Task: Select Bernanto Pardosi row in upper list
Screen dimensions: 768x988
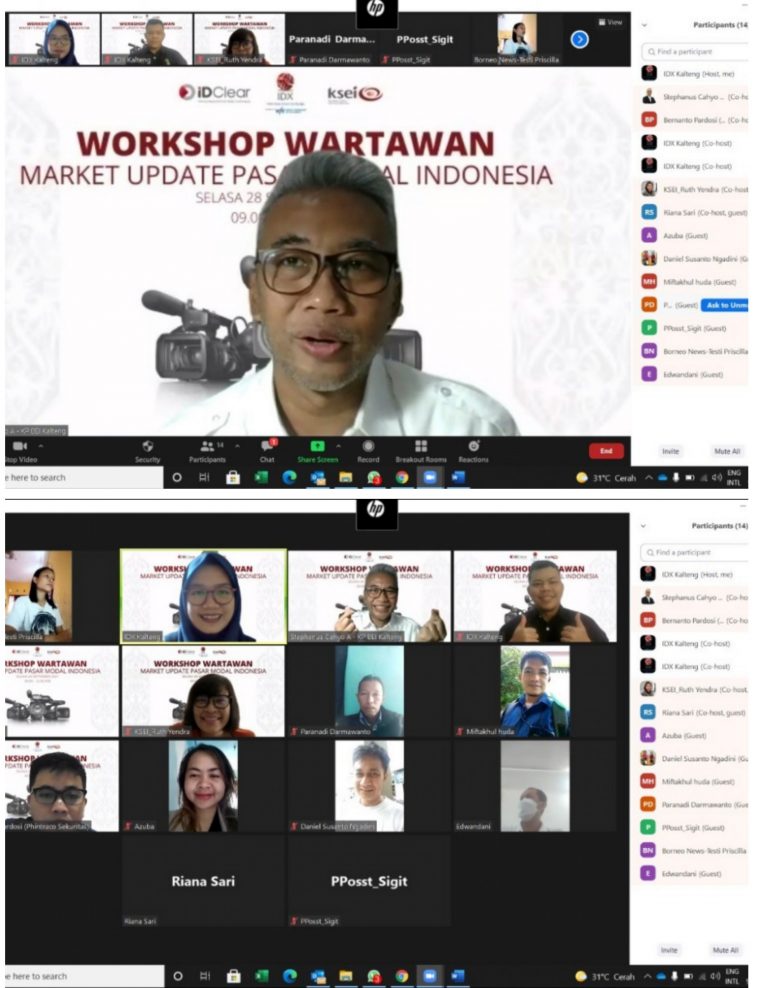Action: (x=694, y=120)
